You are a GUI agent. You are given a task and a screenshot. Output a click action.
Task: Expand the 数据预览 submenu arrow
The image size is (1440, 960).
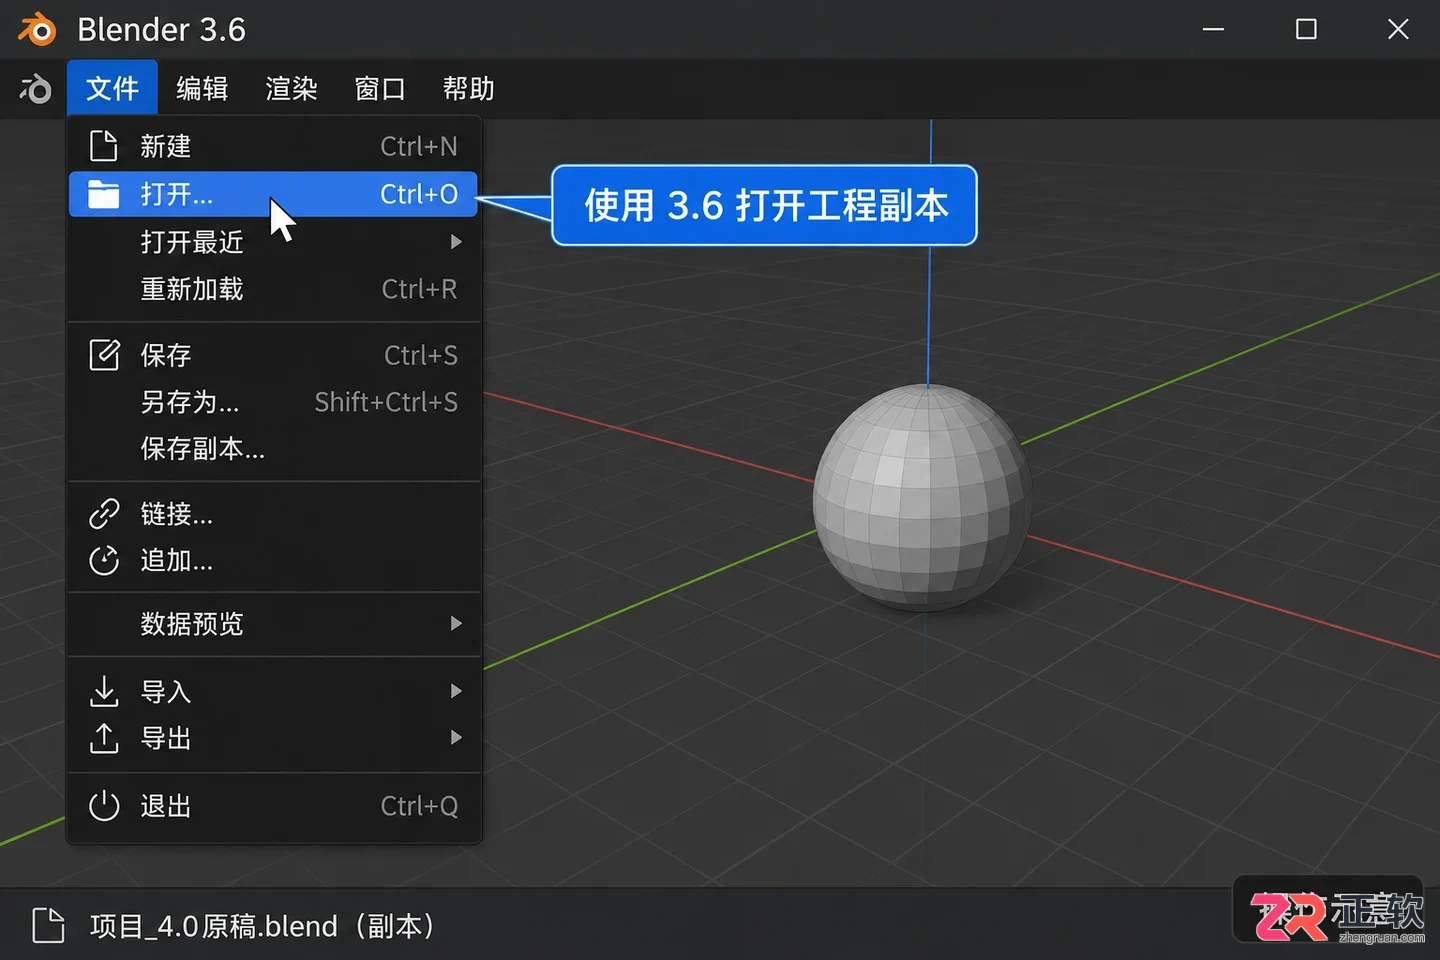pos(456,624)
